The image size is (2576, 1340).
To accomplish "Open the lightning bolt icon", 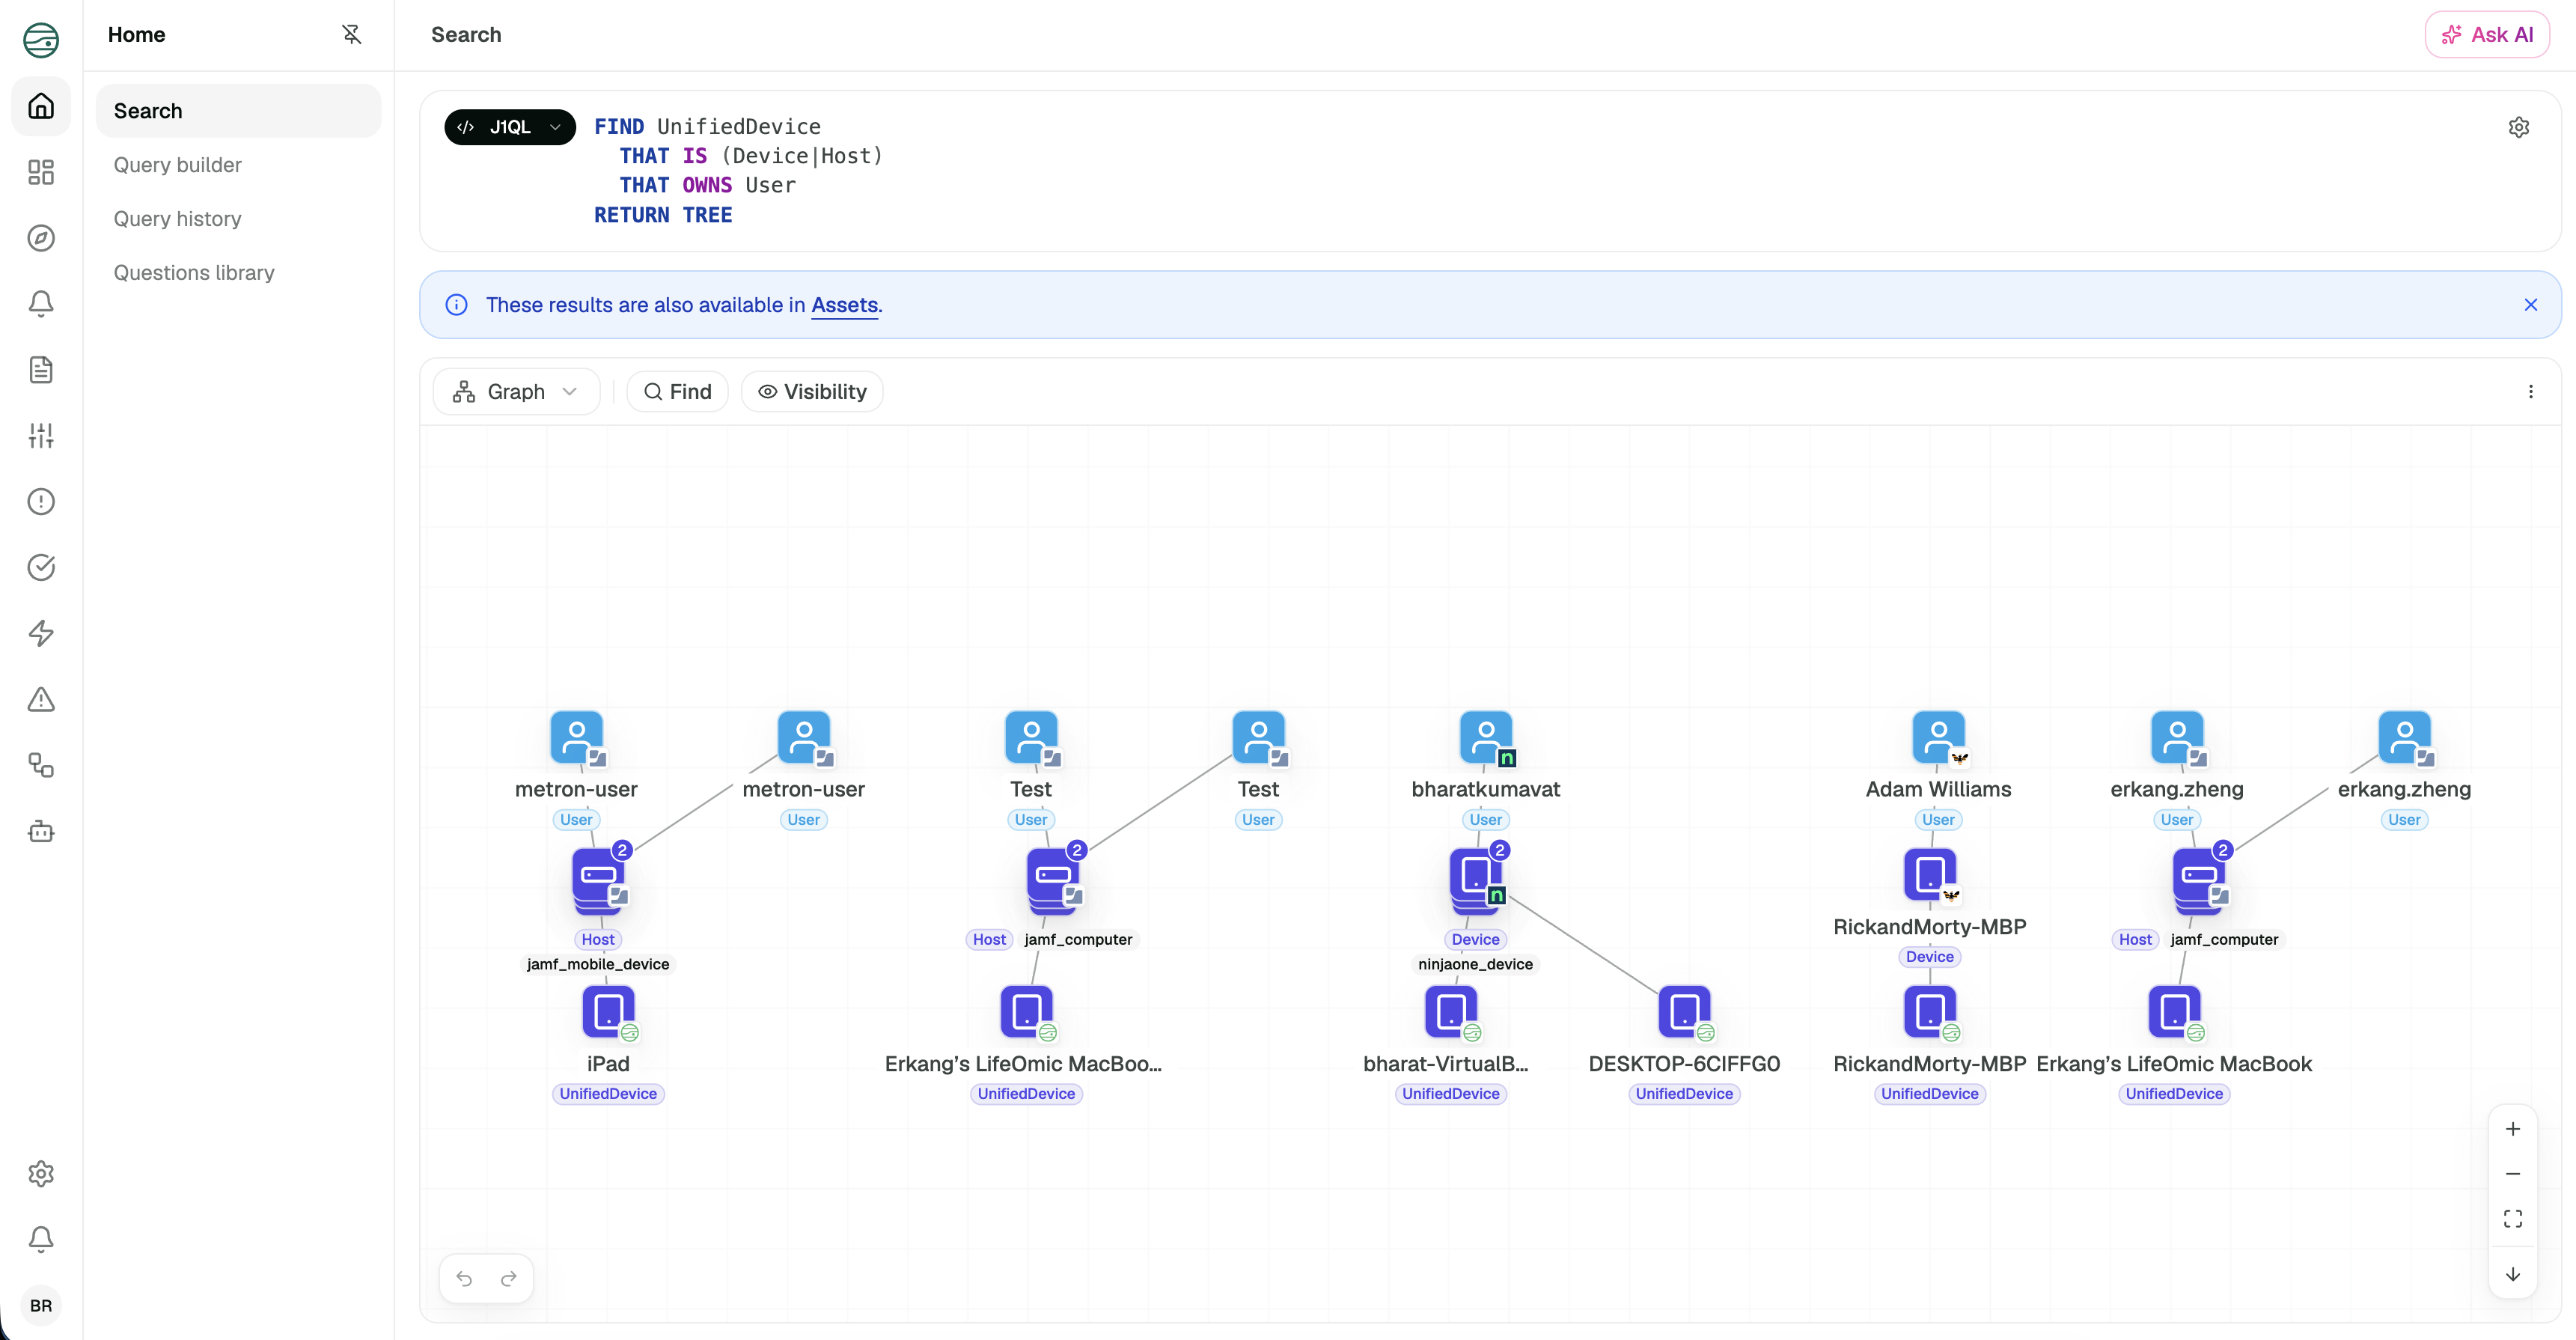I will coord(41,633).
